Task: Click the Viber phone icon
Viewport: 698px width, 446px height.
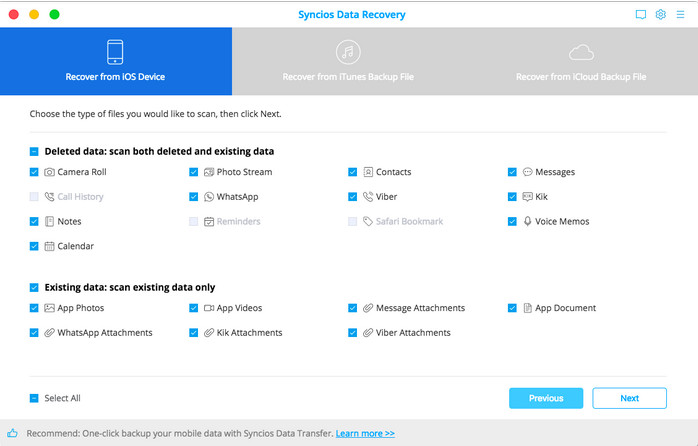Action: pyautogui.click(x=368, y=197)
